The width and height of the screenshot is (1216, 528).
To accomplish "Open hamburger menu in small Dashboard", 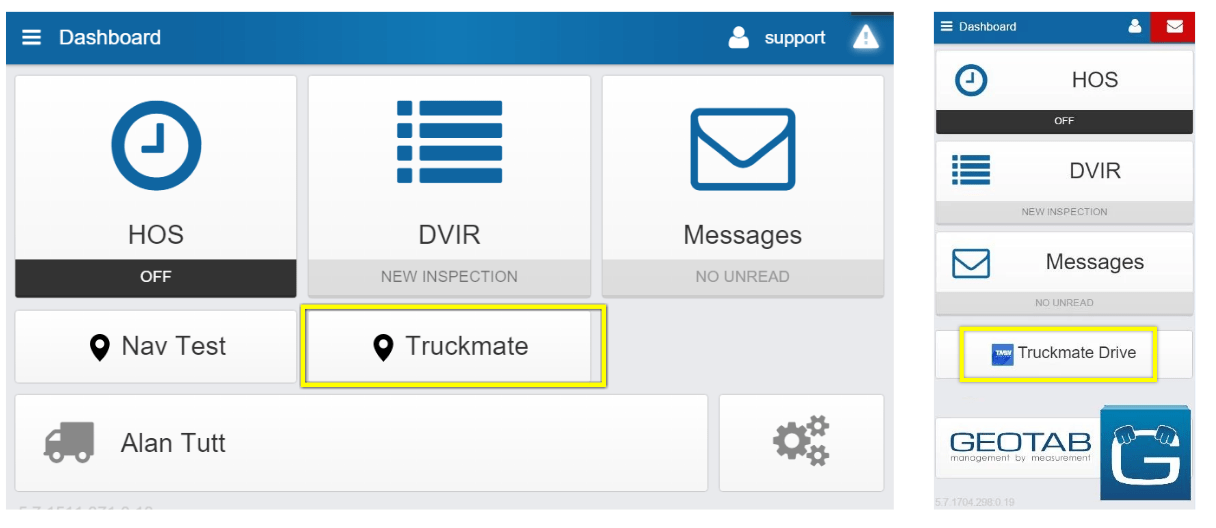I will pos(947,27).
